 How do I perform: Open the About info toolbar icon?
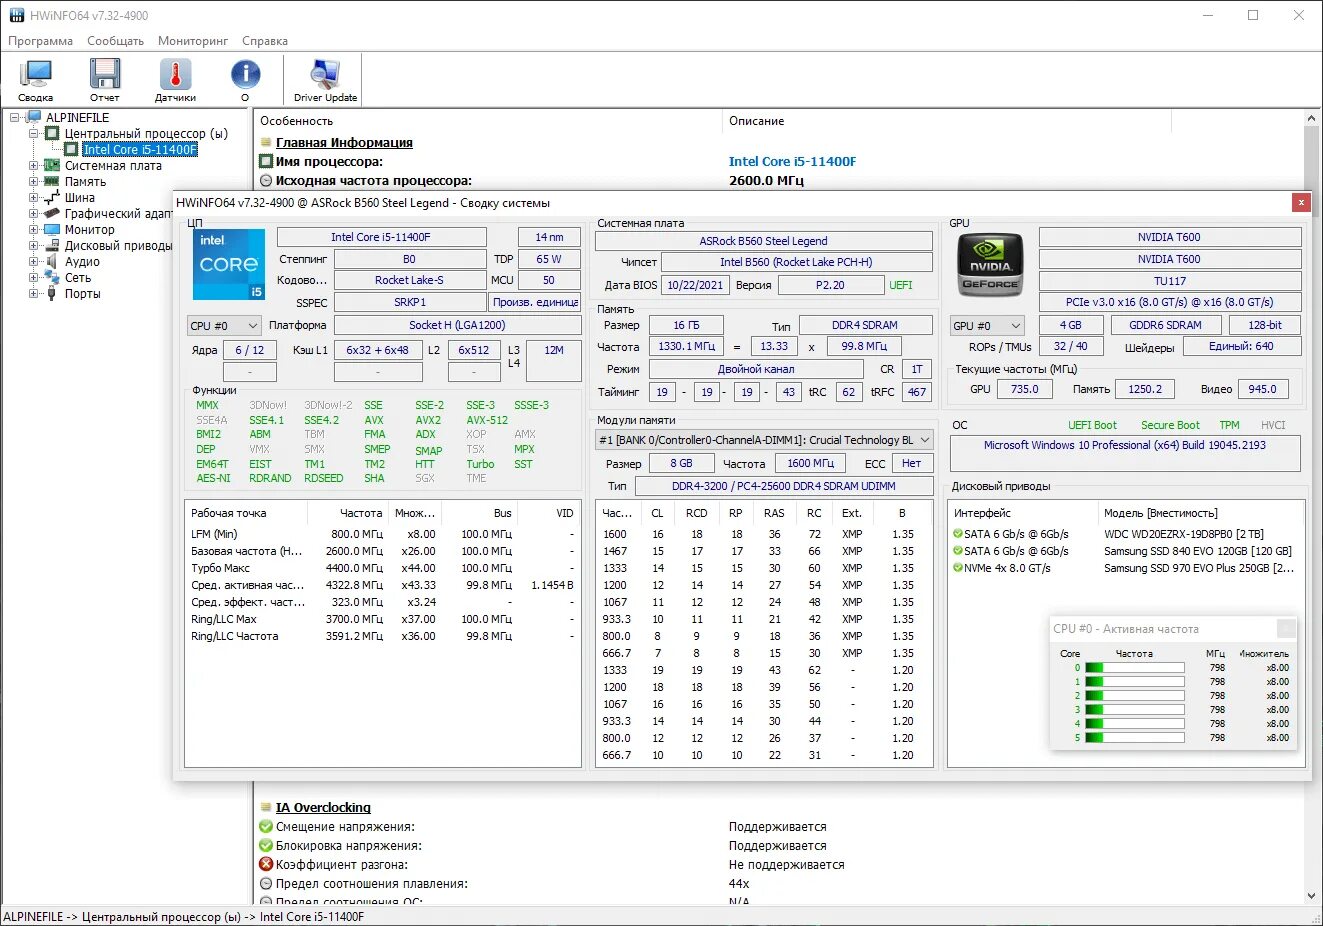pyautogui.click(x=245, y=80)
